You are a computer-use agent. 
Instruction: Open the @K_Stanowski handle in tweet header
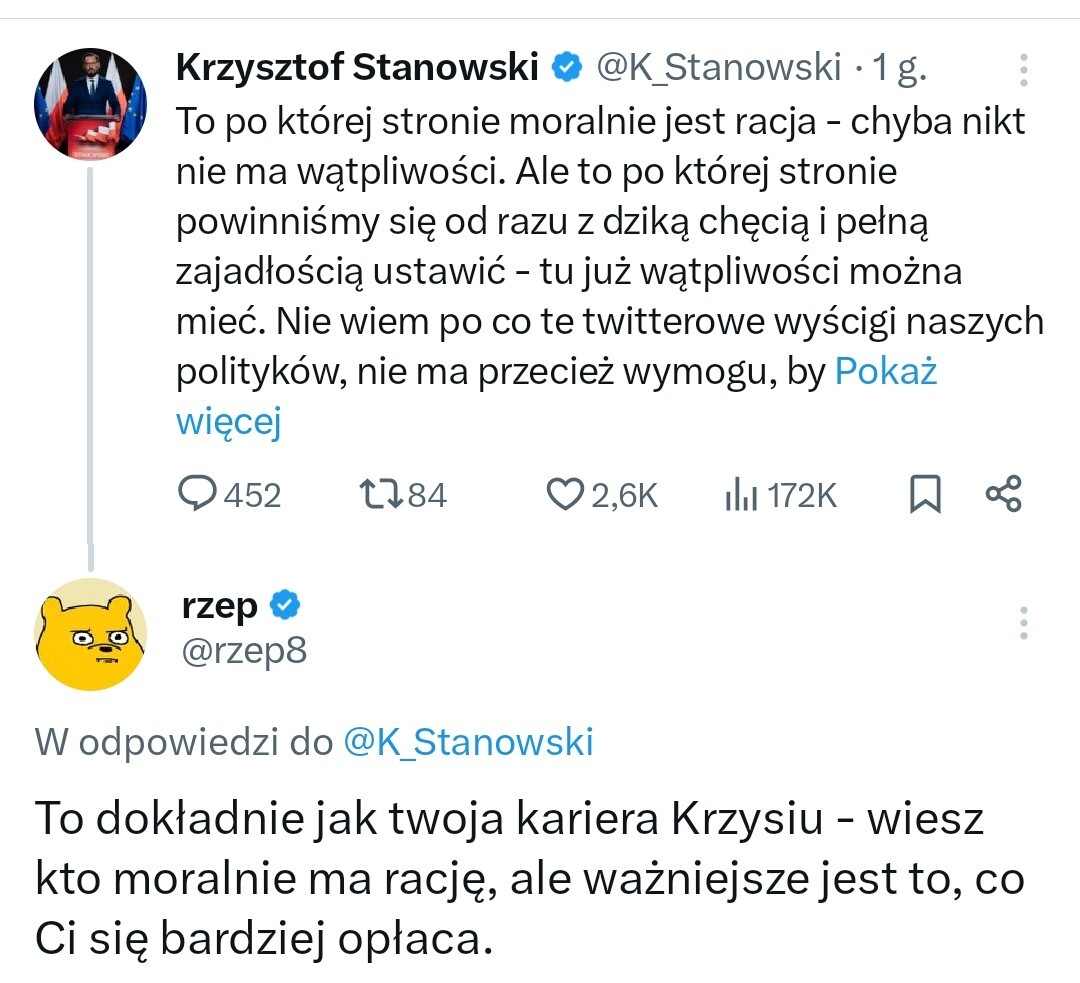(x=719, y=68)
